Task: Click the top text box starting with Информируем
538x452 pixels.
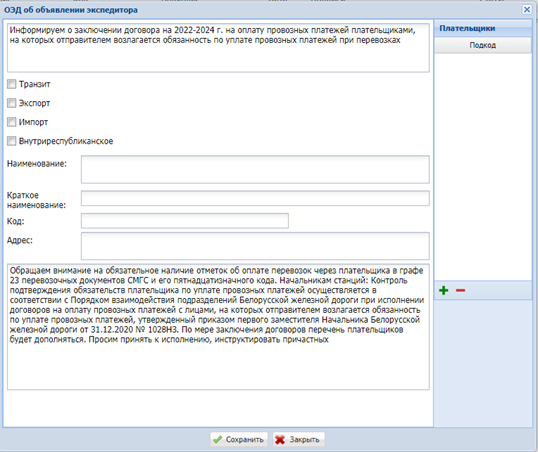Action: tap(218, 48)
